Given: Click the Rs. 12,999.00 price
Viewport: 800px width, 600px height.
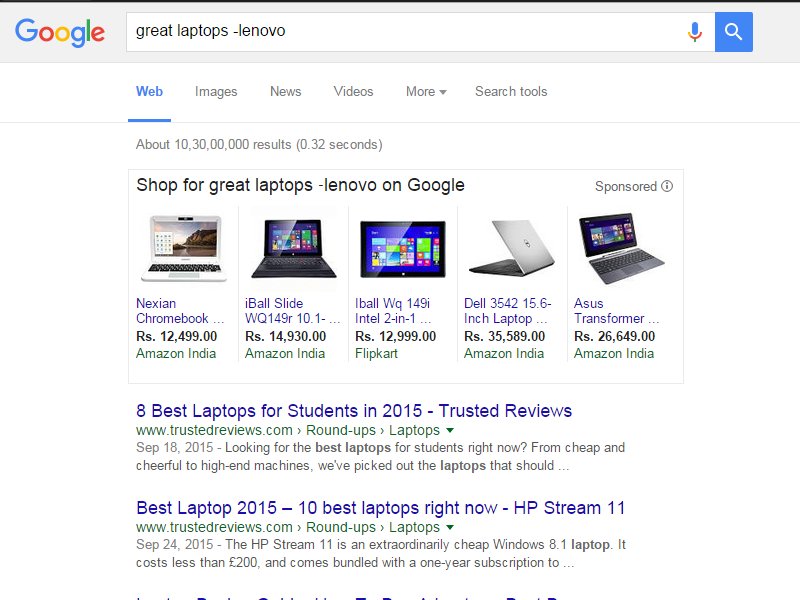Looking at the screenshot, I should [x=395, y=336].
